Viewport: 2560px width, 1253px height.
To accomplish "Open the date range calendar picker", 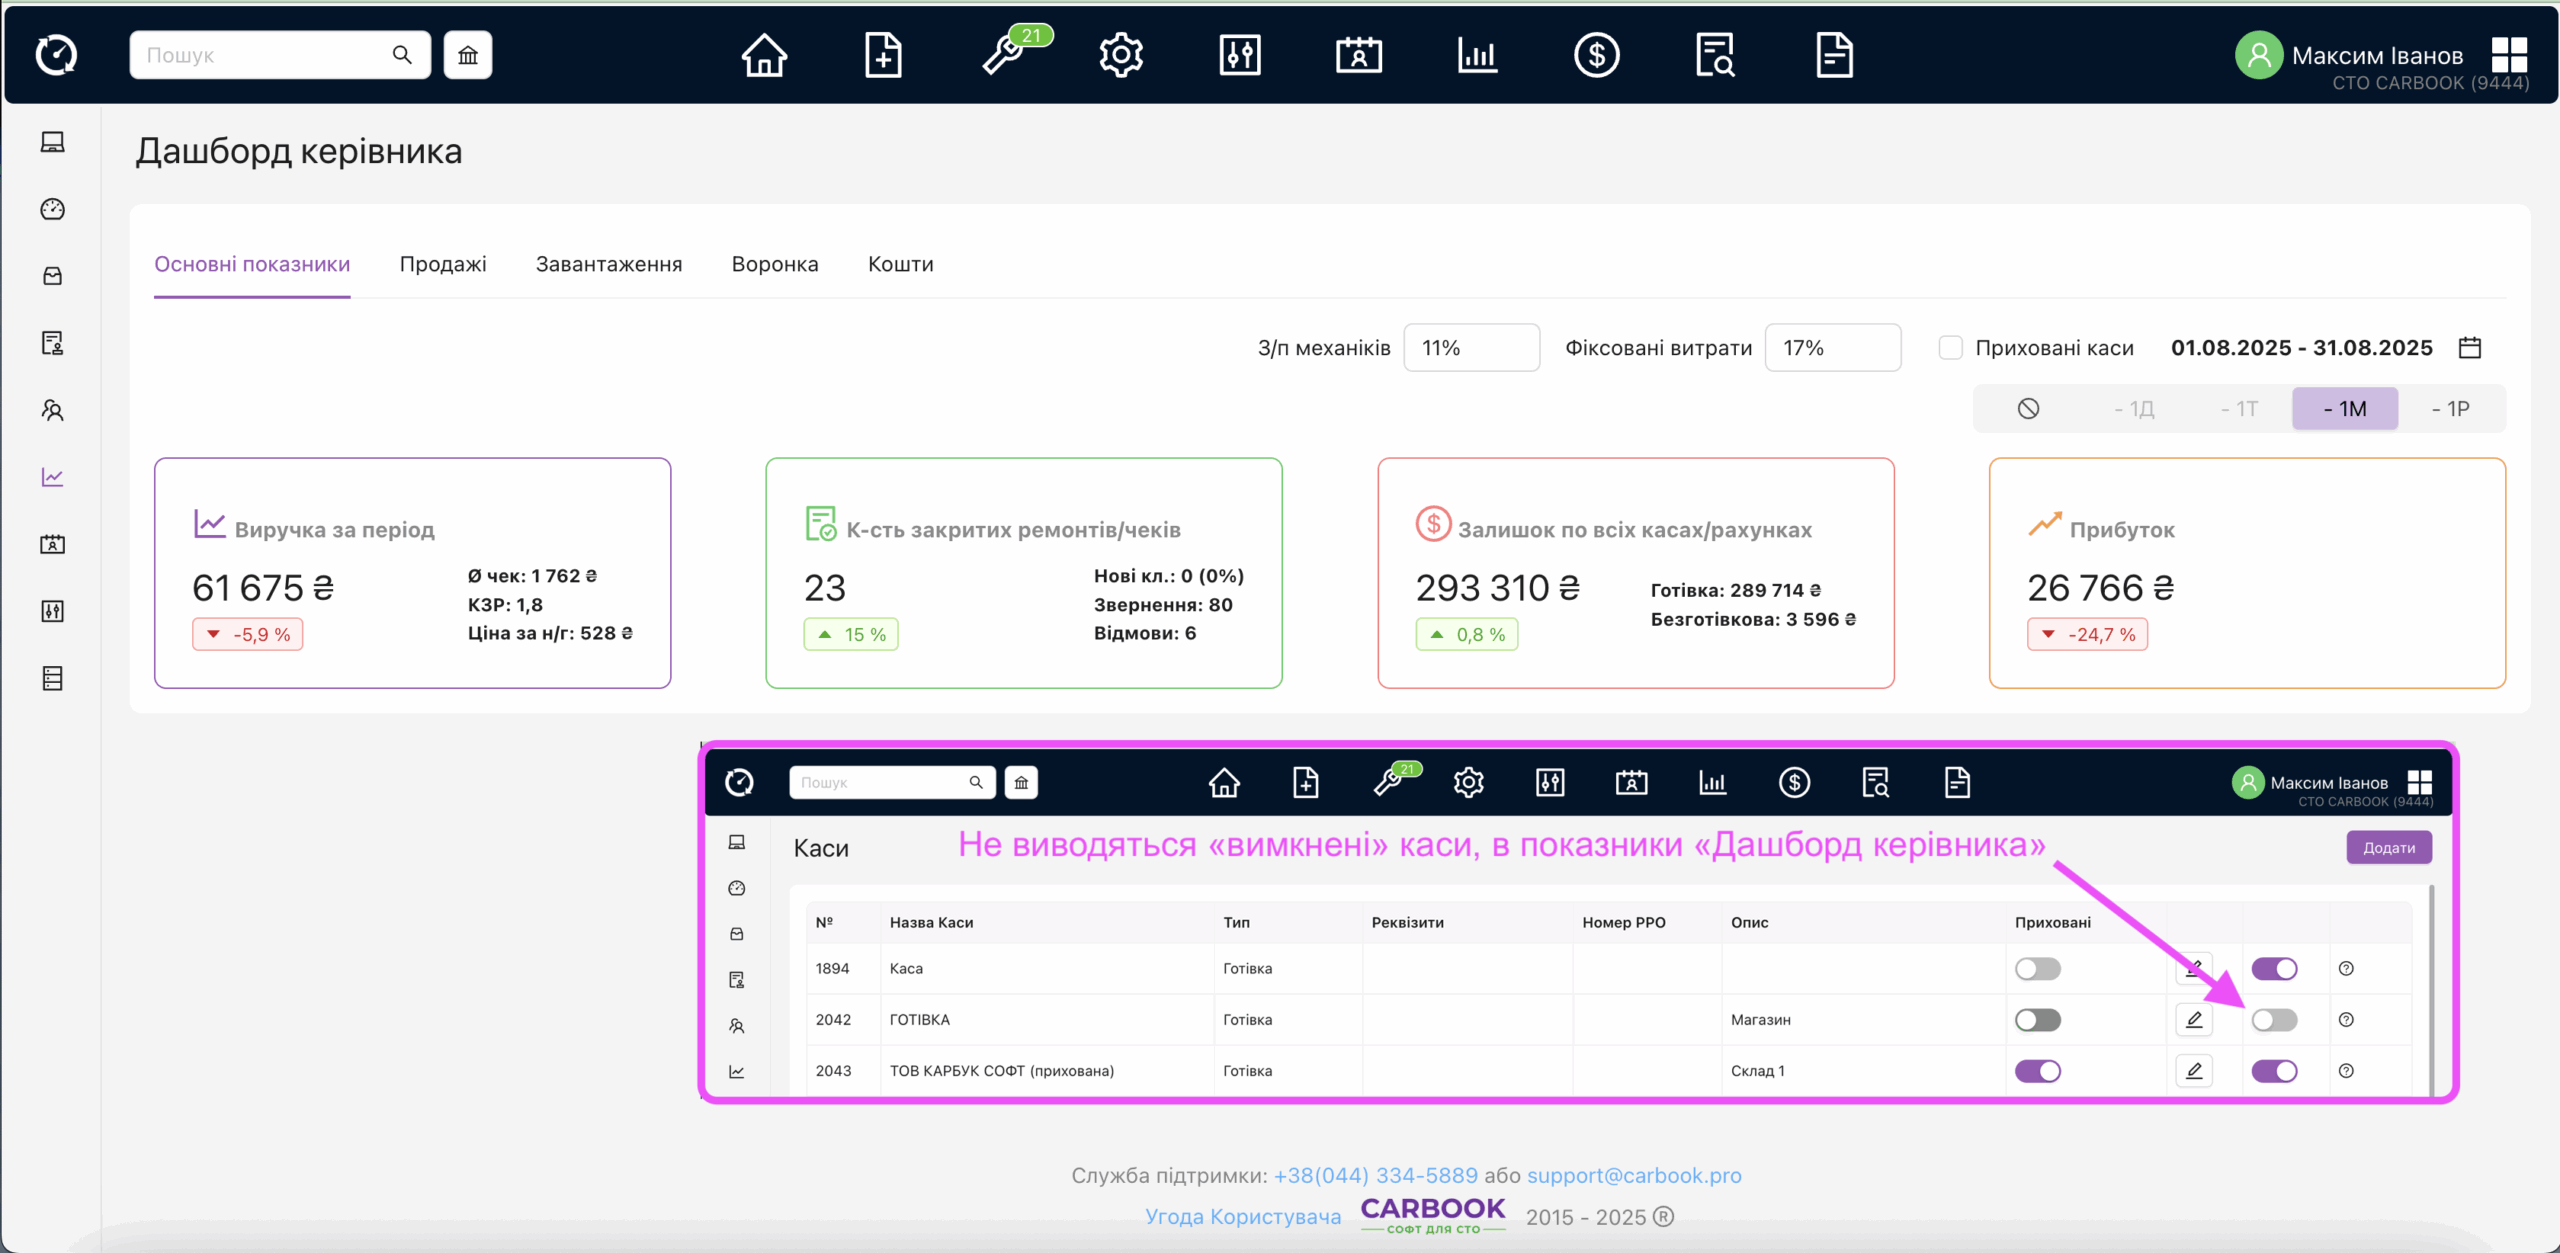I will (2470, 348).
